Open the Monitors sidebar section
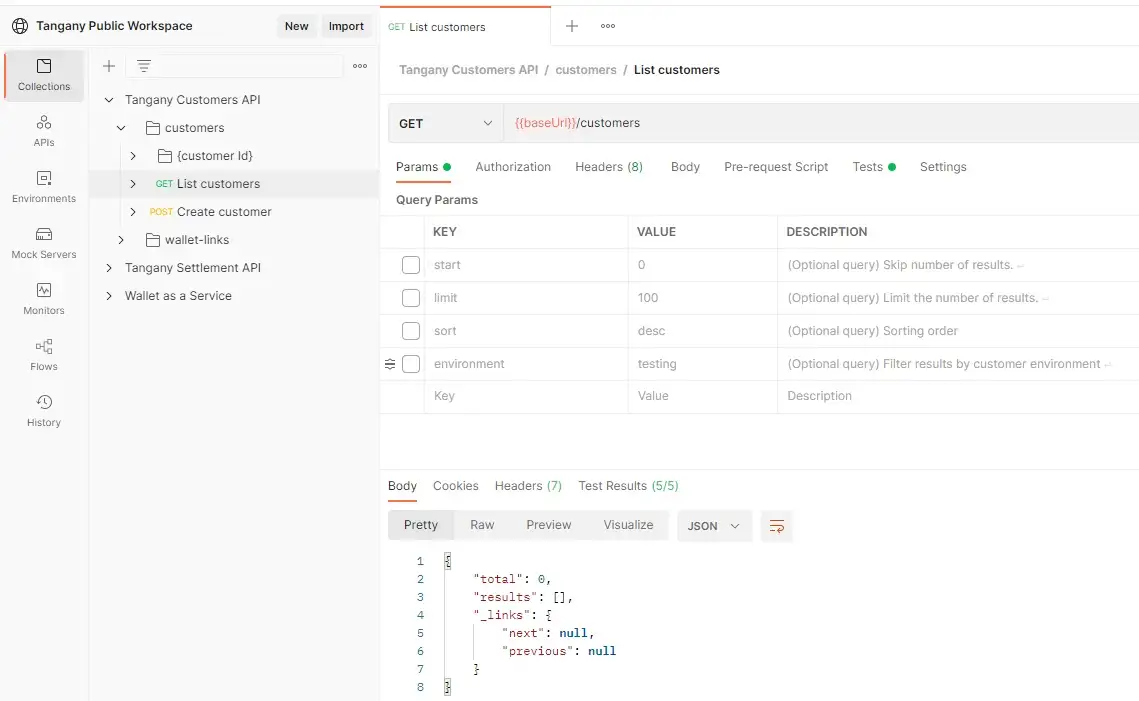This screenshot has width=1139, height=701. (44, 299)
